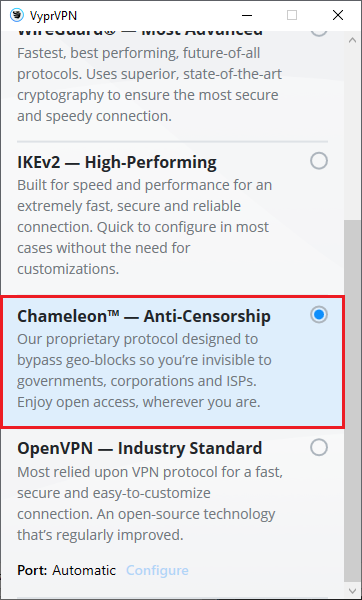Click the OpenVPN — Industry Standard heading
The image size is (362, 600).
click(x=140, y=448)
